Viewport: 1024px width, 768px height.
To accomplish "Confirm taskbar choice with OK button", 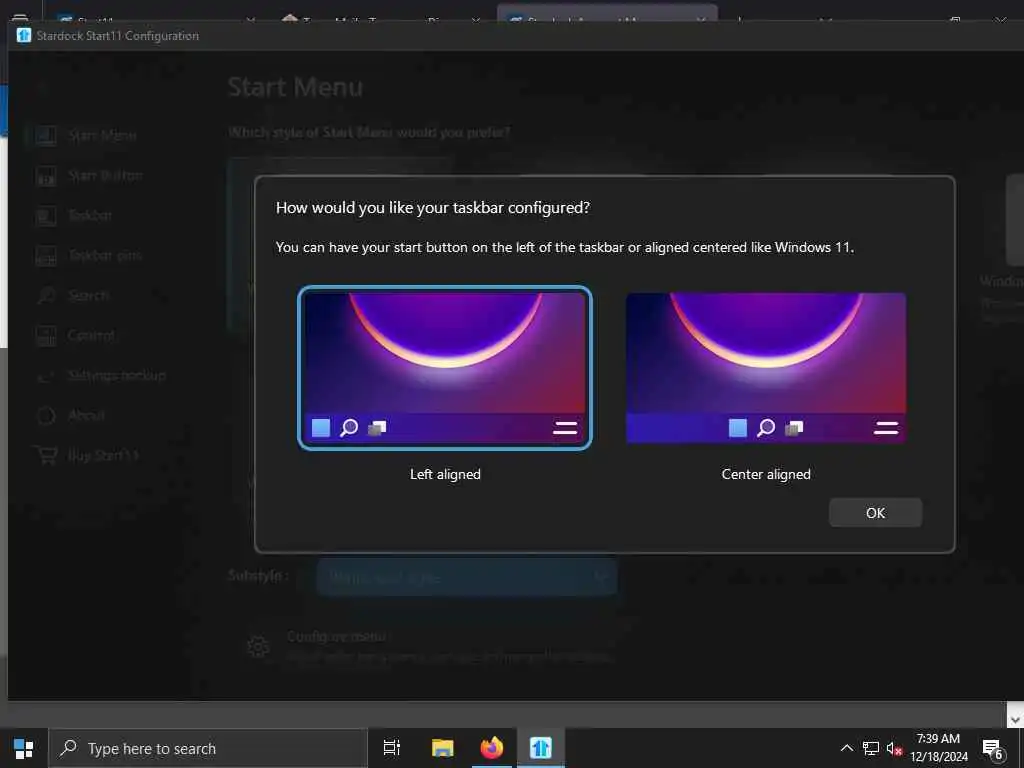I will [x=875, y=513].
